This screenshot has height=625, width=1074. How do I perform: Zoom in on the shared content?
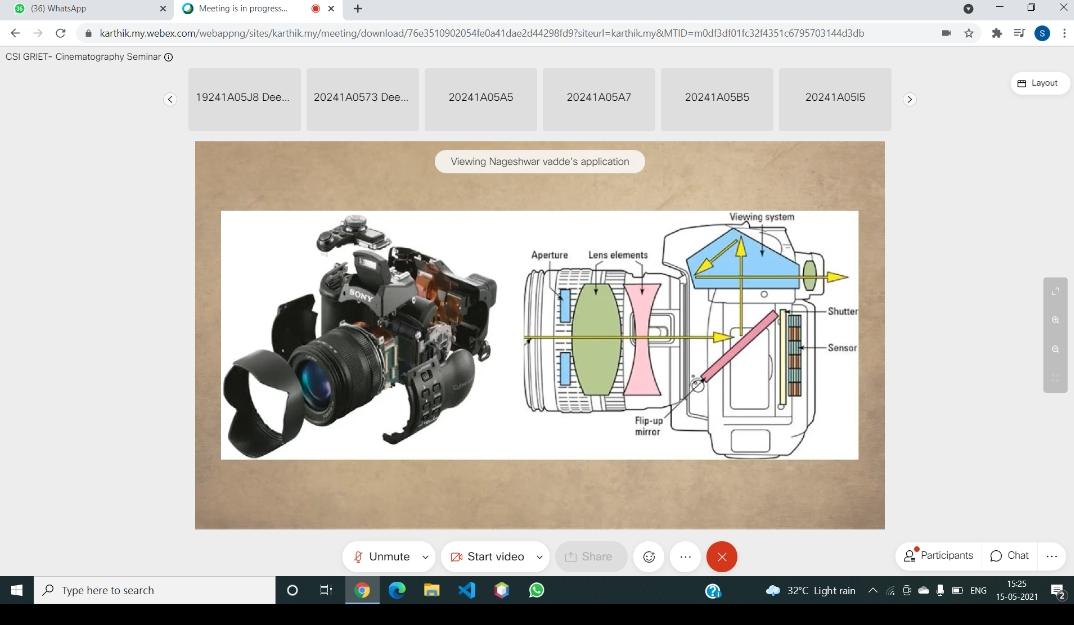tap(1056, 320)
